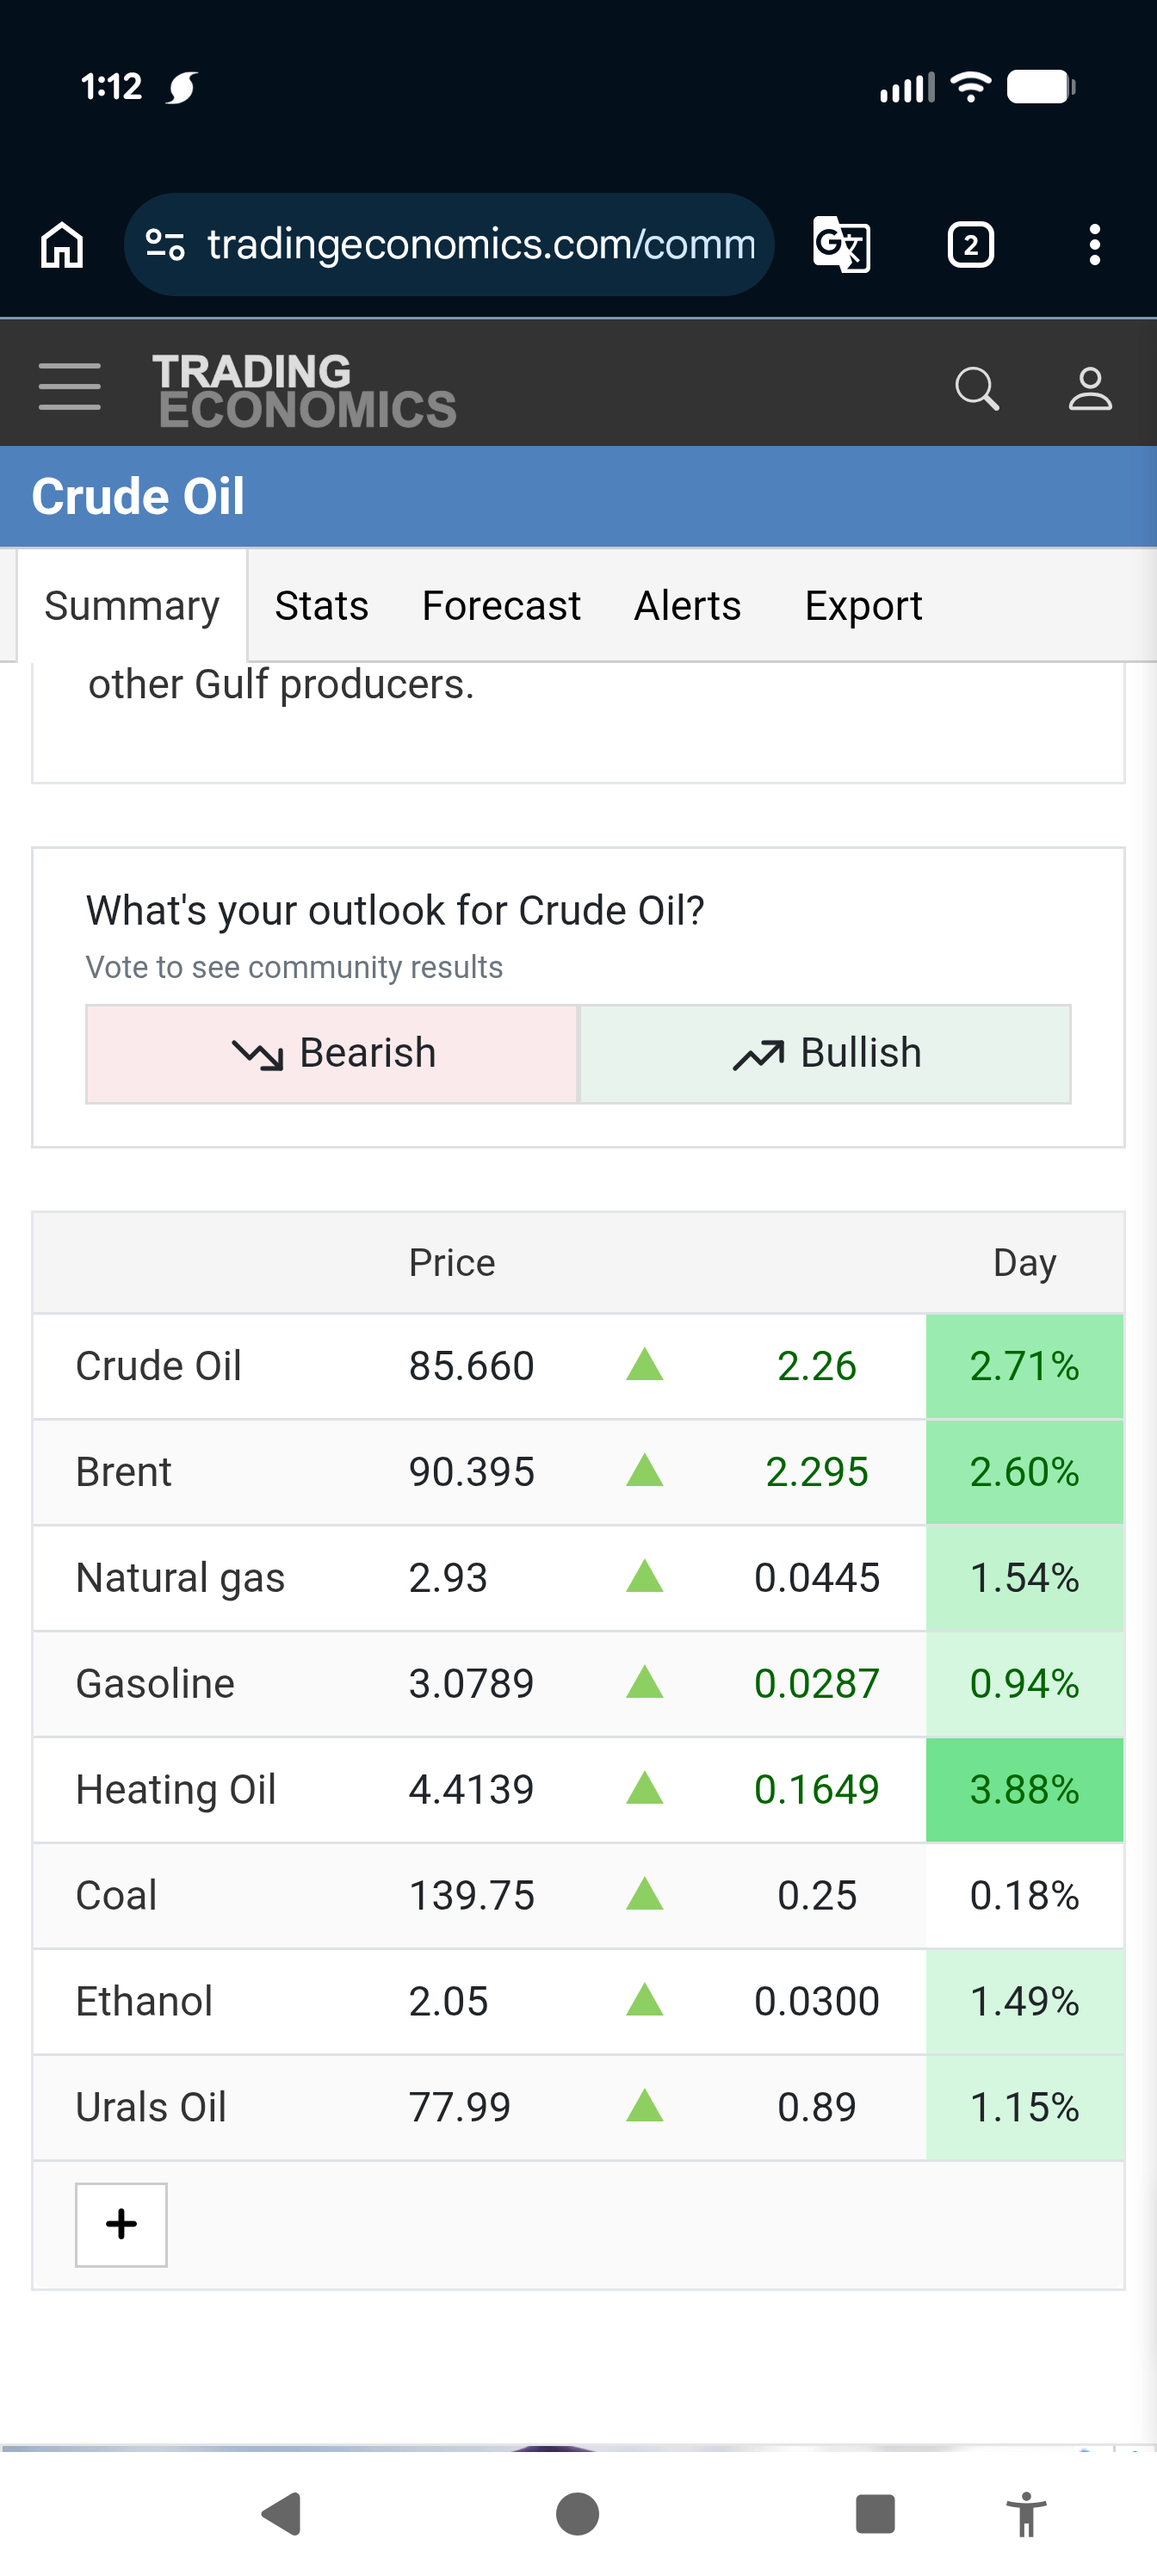
Task: Tap the browser home icon
Action: [62, 245]
